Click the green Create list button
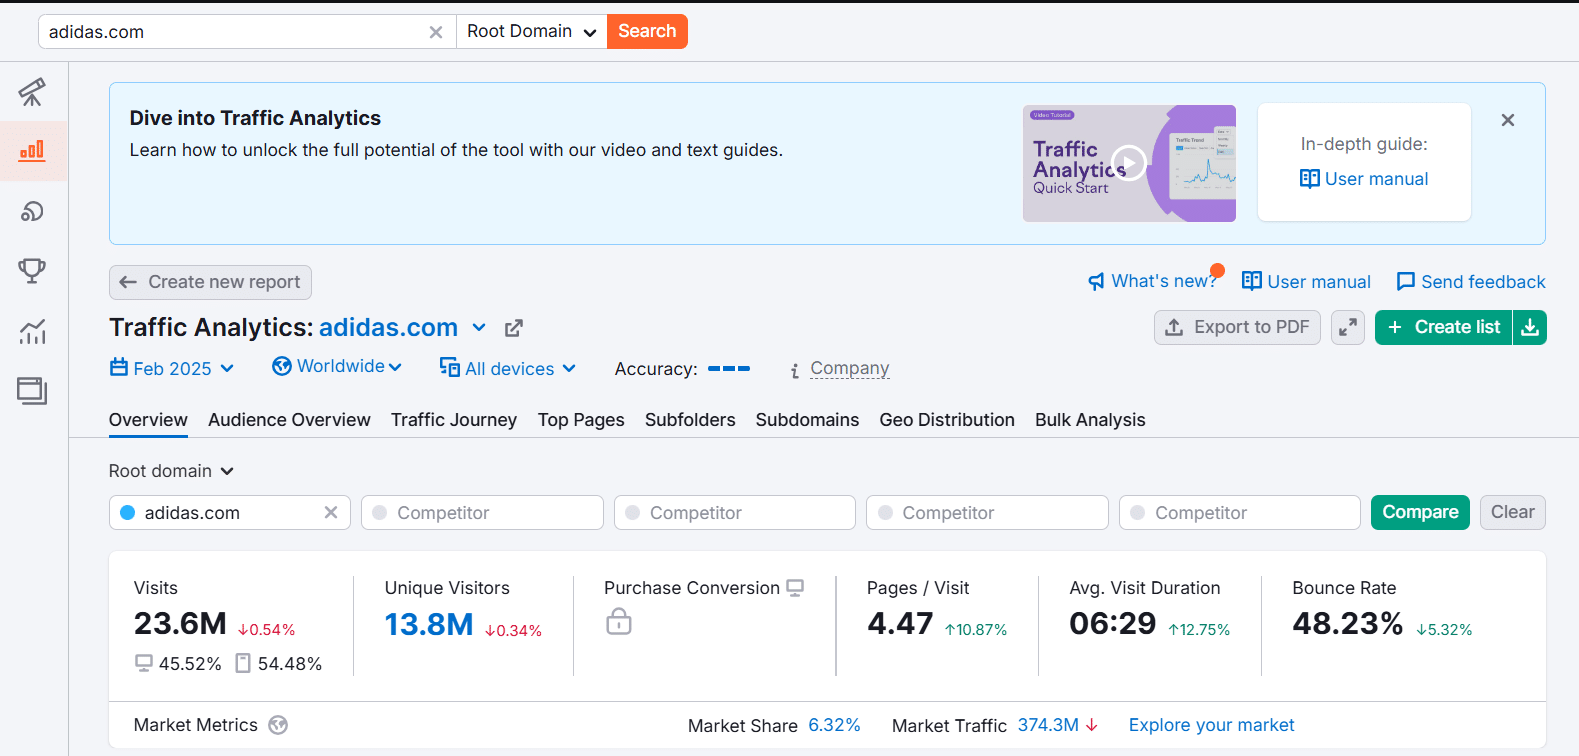 click(1443, 327)
